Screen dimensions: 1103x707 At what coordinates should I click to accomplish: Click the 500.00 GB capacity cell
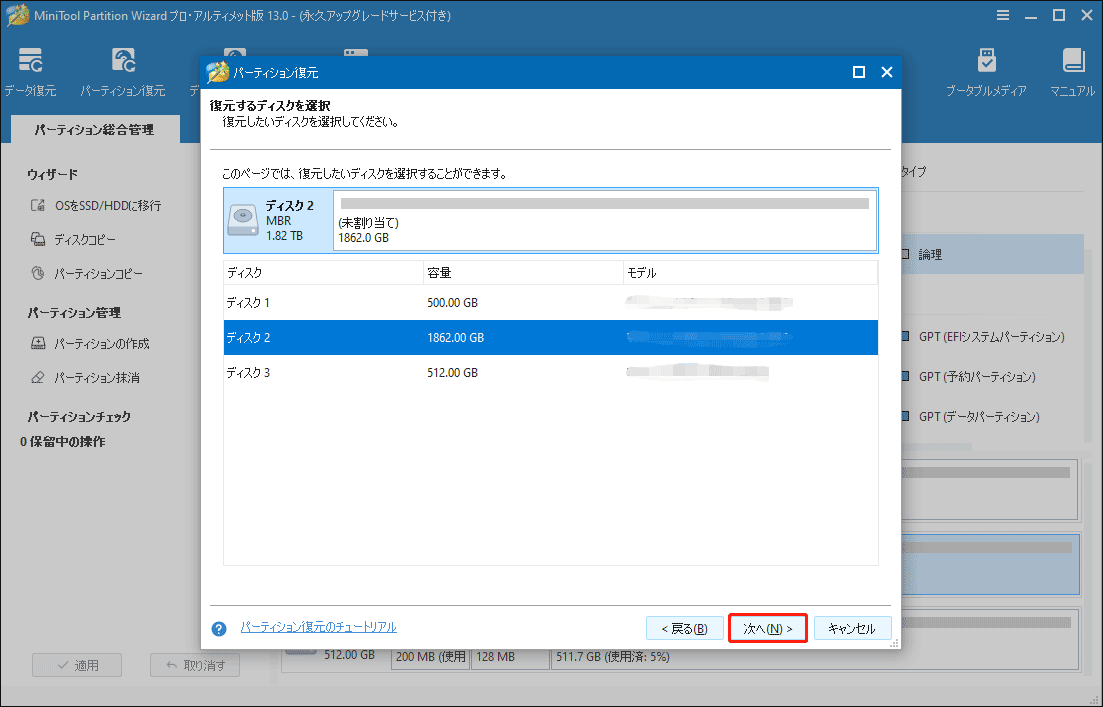tap(452, 302)
